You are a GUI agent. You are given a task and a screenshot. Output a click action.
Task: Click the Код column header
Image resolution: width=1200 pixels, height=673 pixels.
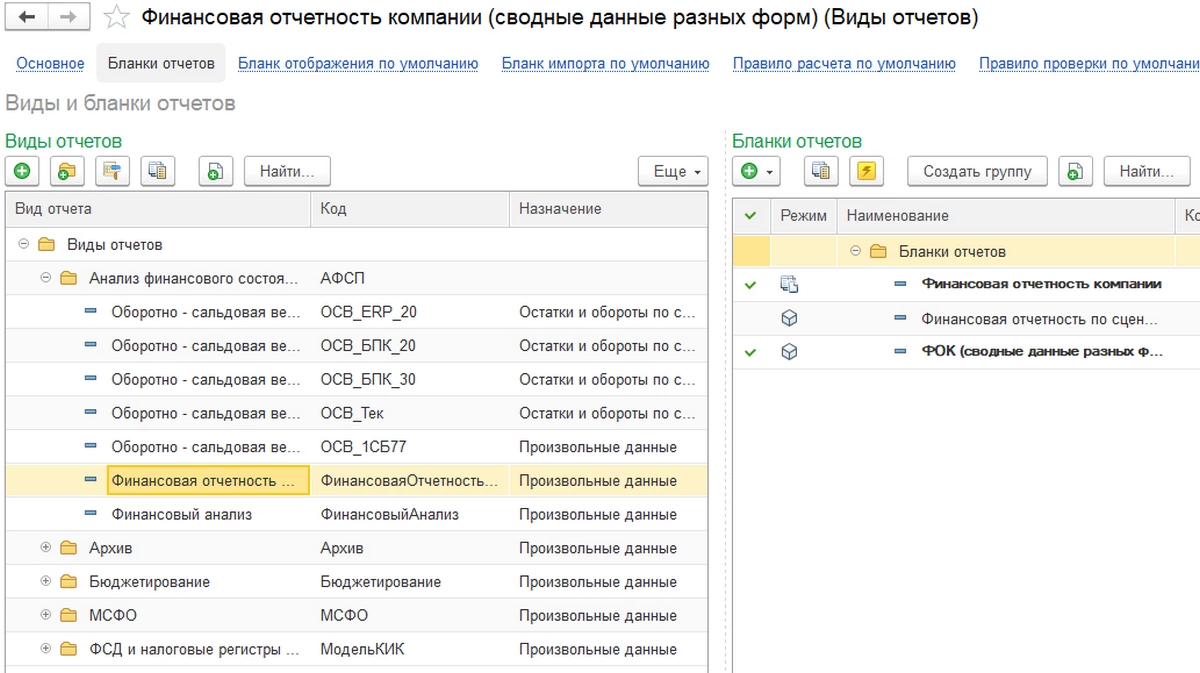(333, 209)
